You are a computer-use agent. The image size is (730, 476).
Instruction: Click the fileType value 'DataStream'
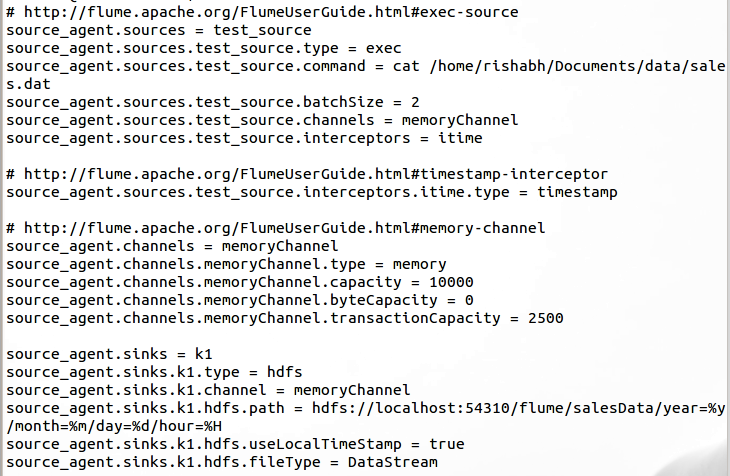click(x=392, y=462)
